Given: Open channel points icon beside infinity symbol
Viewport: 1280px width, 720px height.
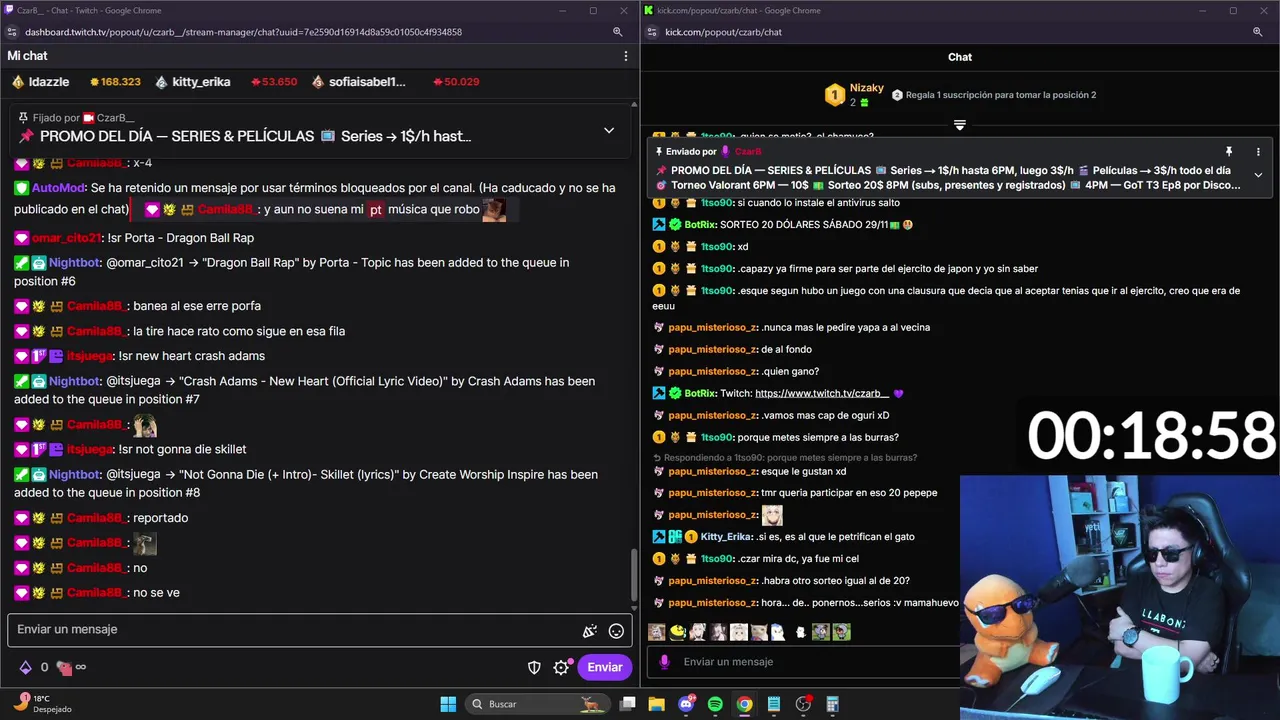Looking at the screenshot, I should point(64,667).
